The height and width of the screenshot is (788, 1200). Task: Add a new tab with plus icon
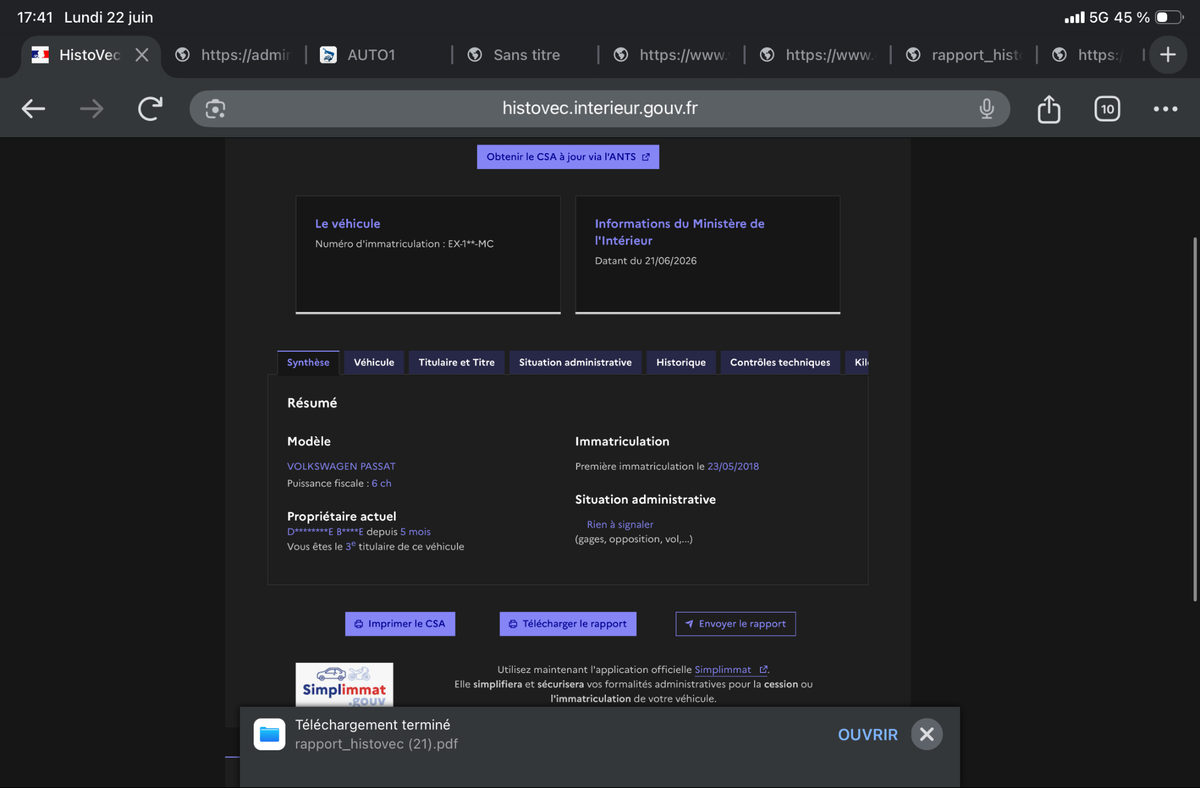click(1168, 55)
